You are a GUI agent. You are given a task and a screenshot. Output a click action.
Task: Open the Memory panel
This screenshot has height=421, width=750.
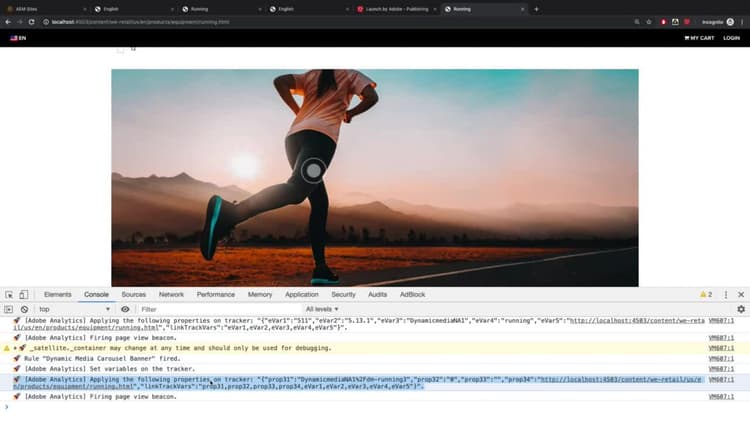pyautogui.click(x=260, y=295)
